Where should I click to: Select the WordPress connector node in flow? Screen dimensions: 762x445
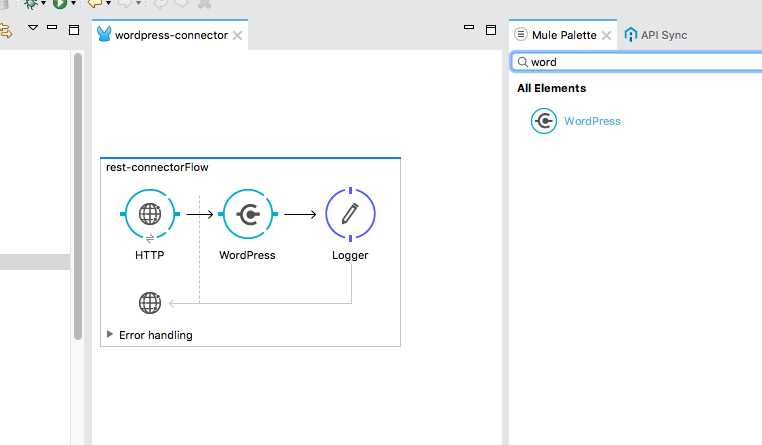click(247, 213)
